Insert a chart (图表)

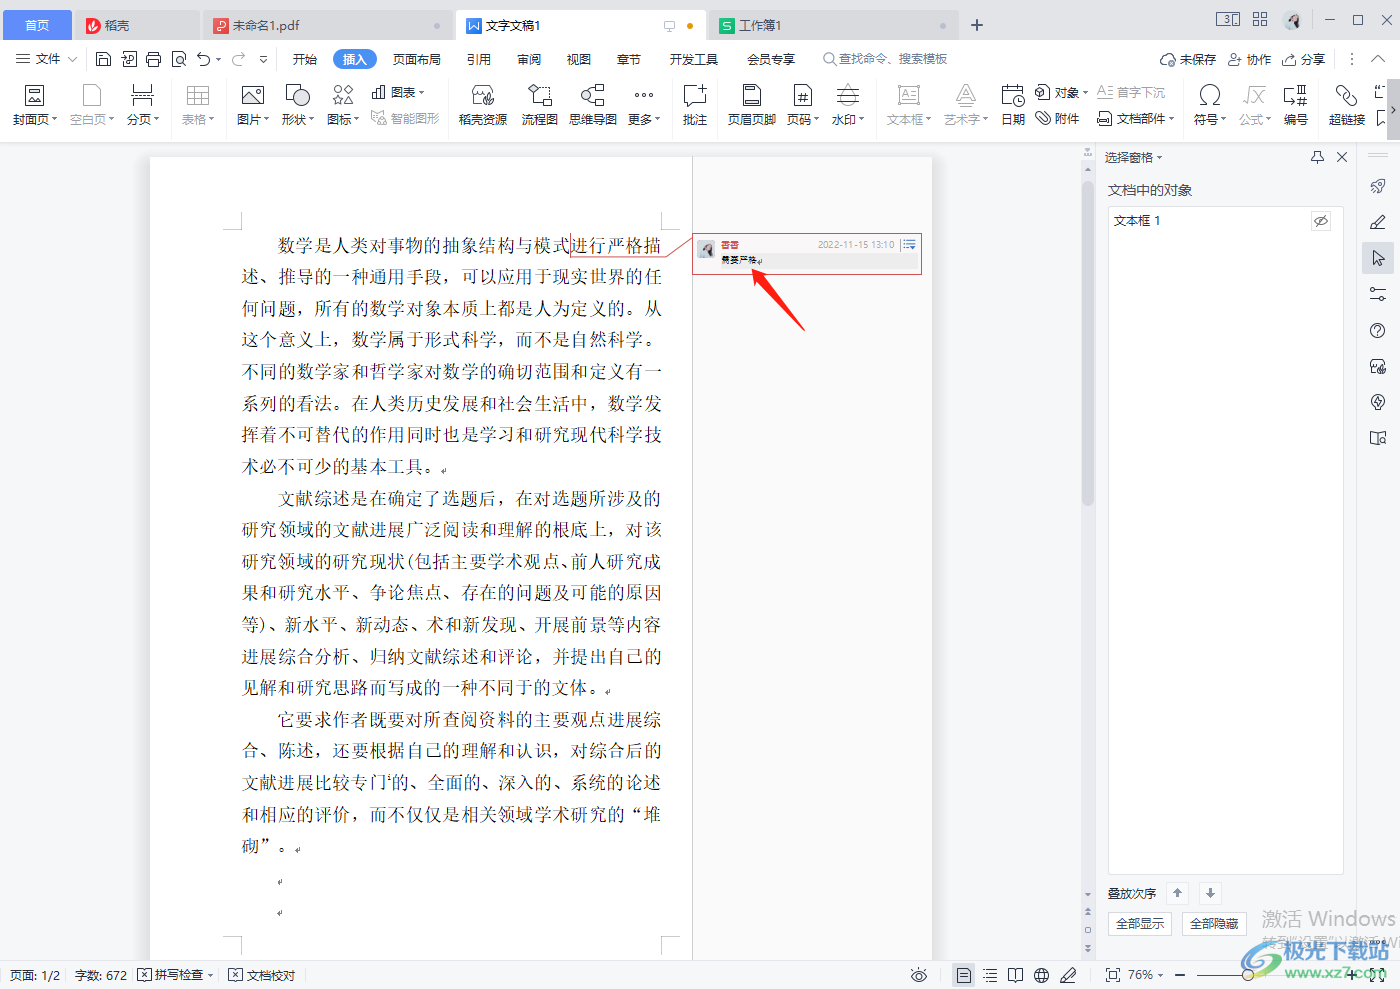click(x=398, y=92)
